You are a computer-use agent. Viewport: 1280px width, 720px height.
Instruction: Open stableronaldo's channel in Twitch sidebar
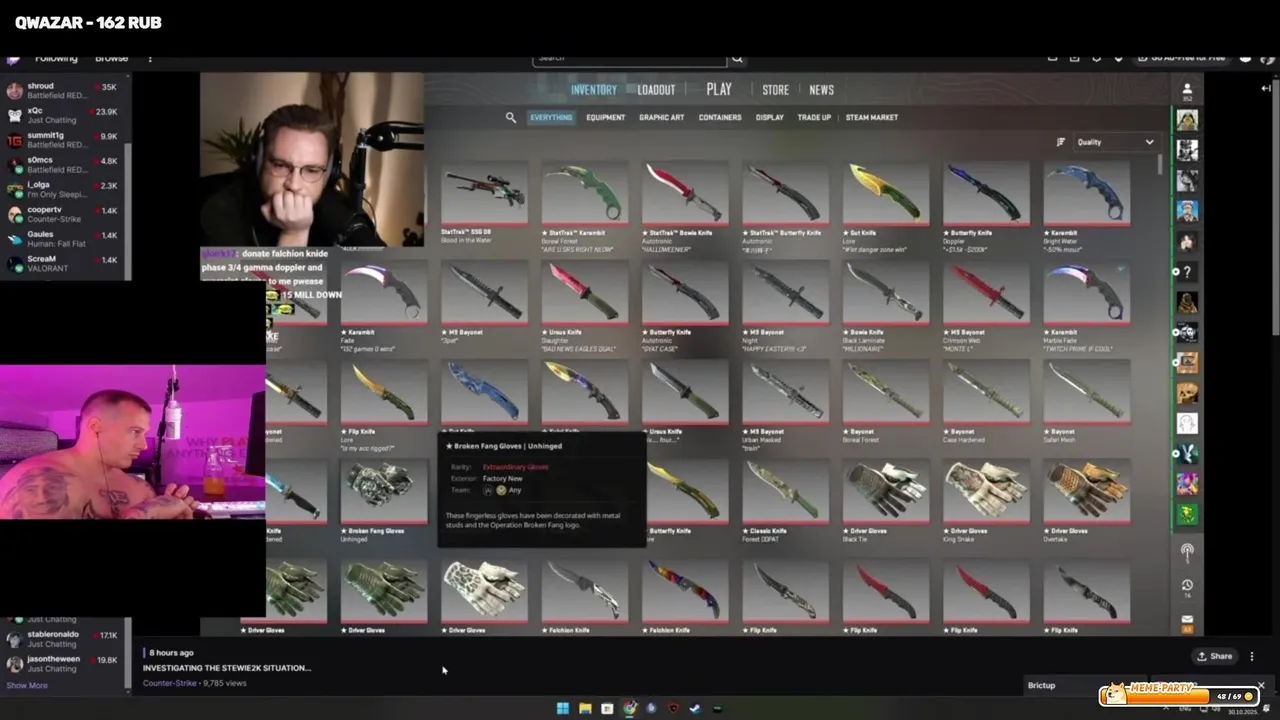[63, 639]
